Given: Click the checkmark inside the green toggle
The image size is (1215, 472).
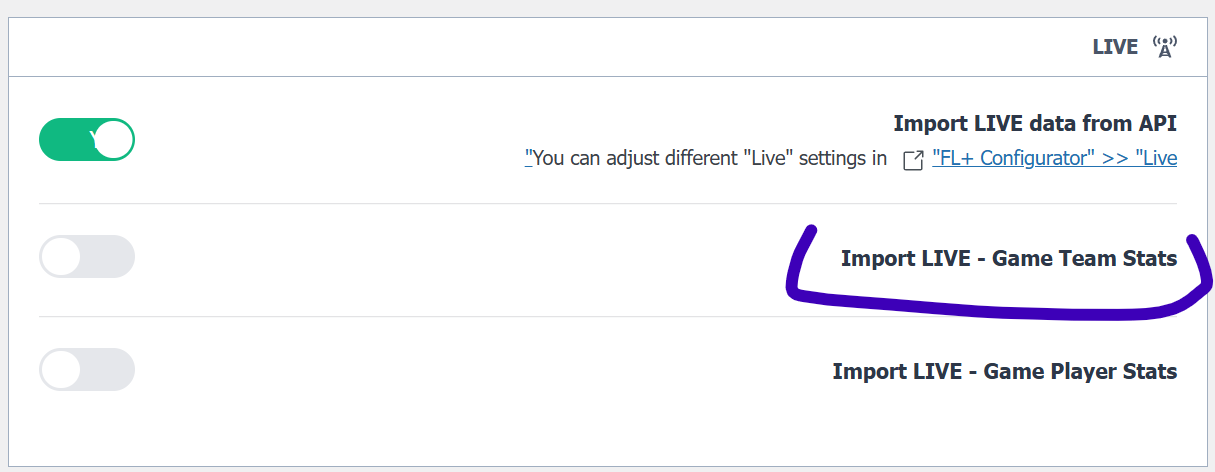Looking at the screenshot, I should point(93,138).
